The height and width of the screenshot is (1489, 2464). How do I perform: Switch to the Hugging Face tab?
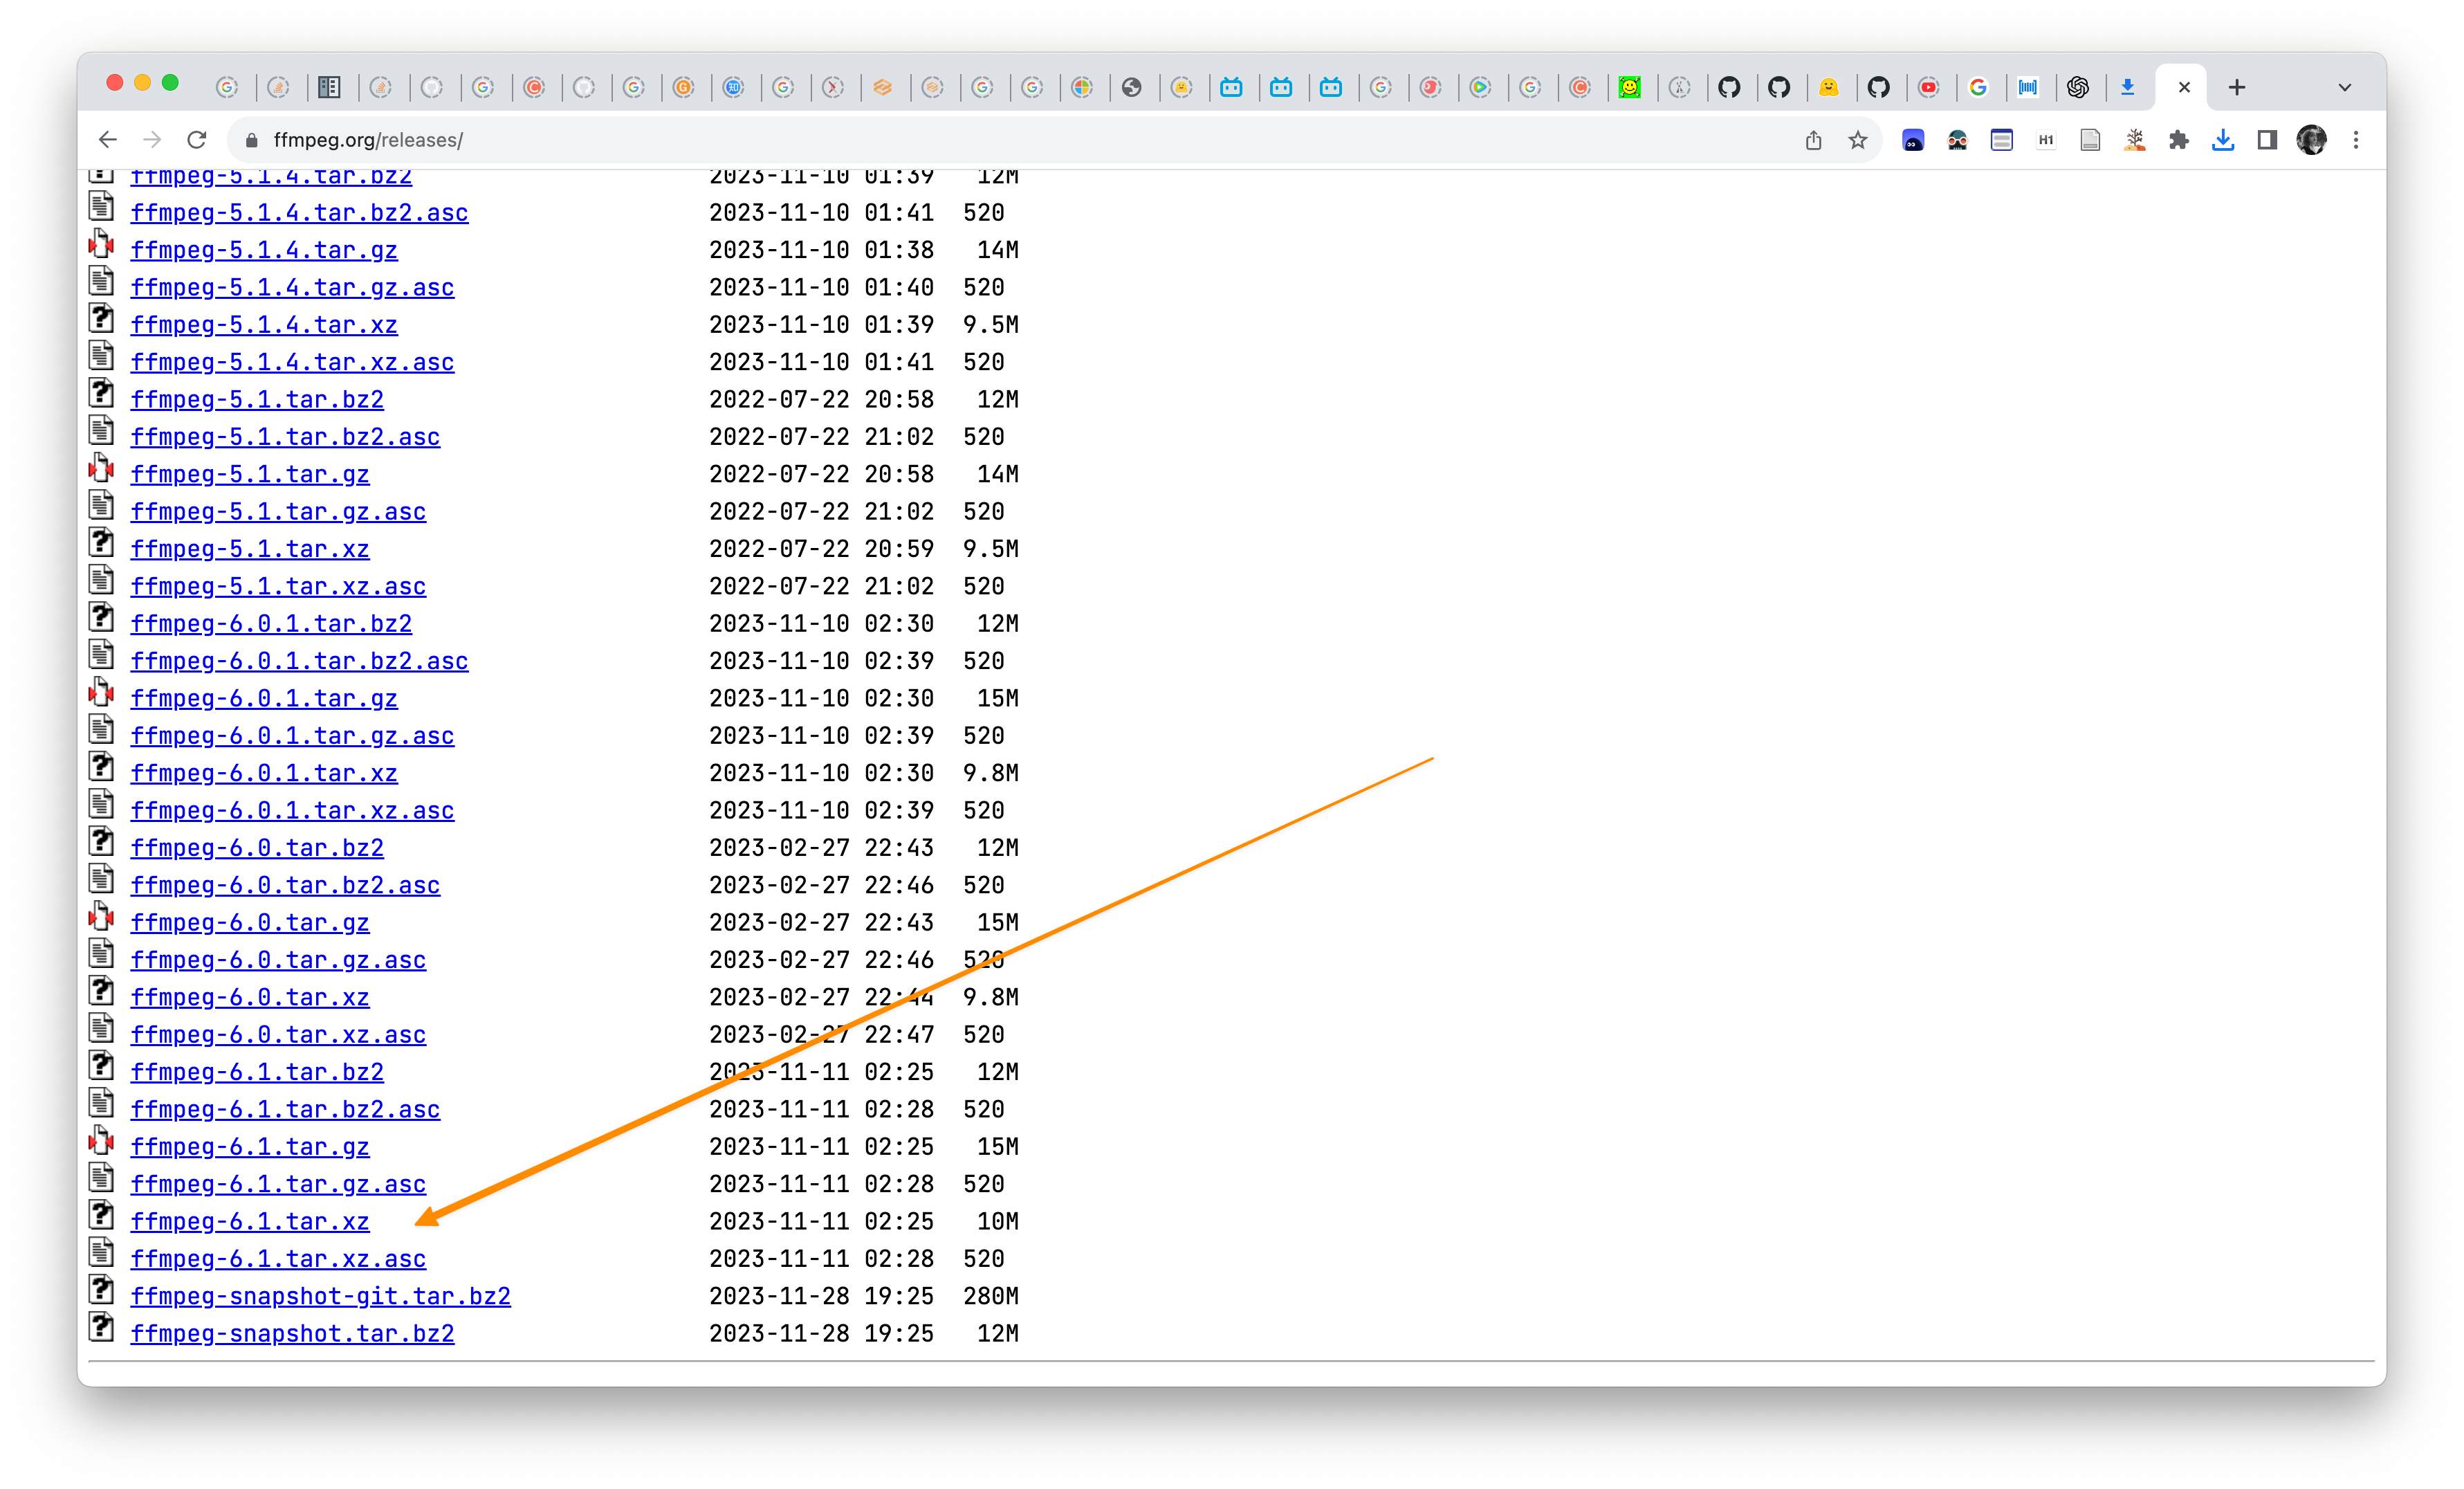pyautogui.click(x=1828, y=88)
